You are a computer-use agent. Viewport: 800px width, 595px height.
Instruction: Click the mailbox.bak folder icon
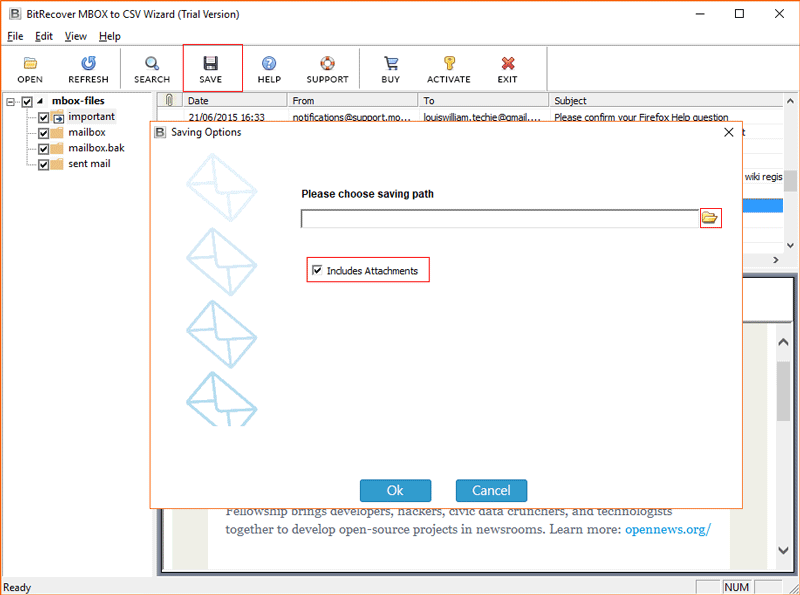pyautogui.click(x=57, y=148)
